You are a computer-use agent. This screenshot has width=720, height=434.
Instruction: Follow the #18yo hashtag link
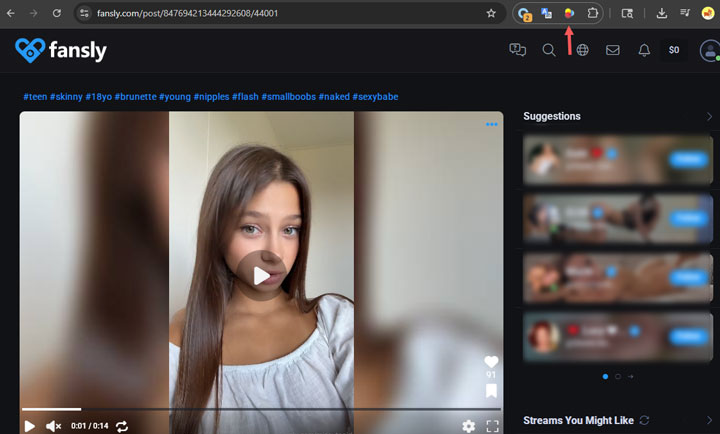99,97
